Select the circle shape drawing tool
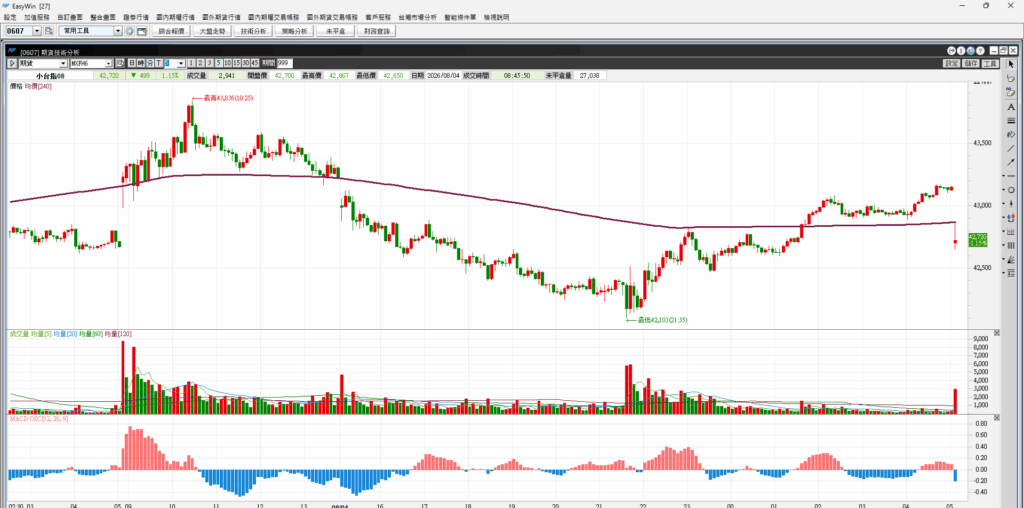Image resolution: width=1024 pixels, height=508 pixels. pos(1011,190)
